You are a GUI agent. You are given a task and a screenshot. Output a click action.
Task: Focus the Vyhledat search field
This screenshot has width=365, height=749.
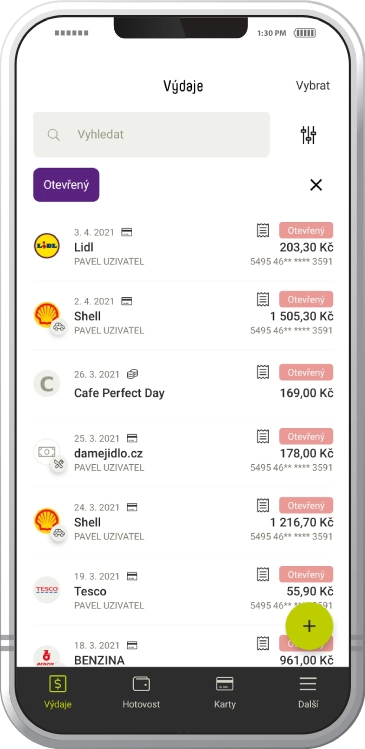point(151,135)
